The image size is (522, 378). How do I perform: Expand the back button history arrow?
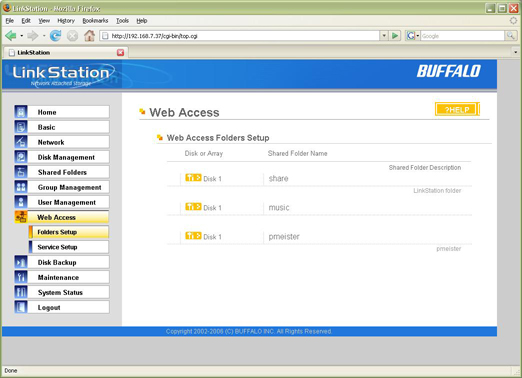[x=22, y=36]
